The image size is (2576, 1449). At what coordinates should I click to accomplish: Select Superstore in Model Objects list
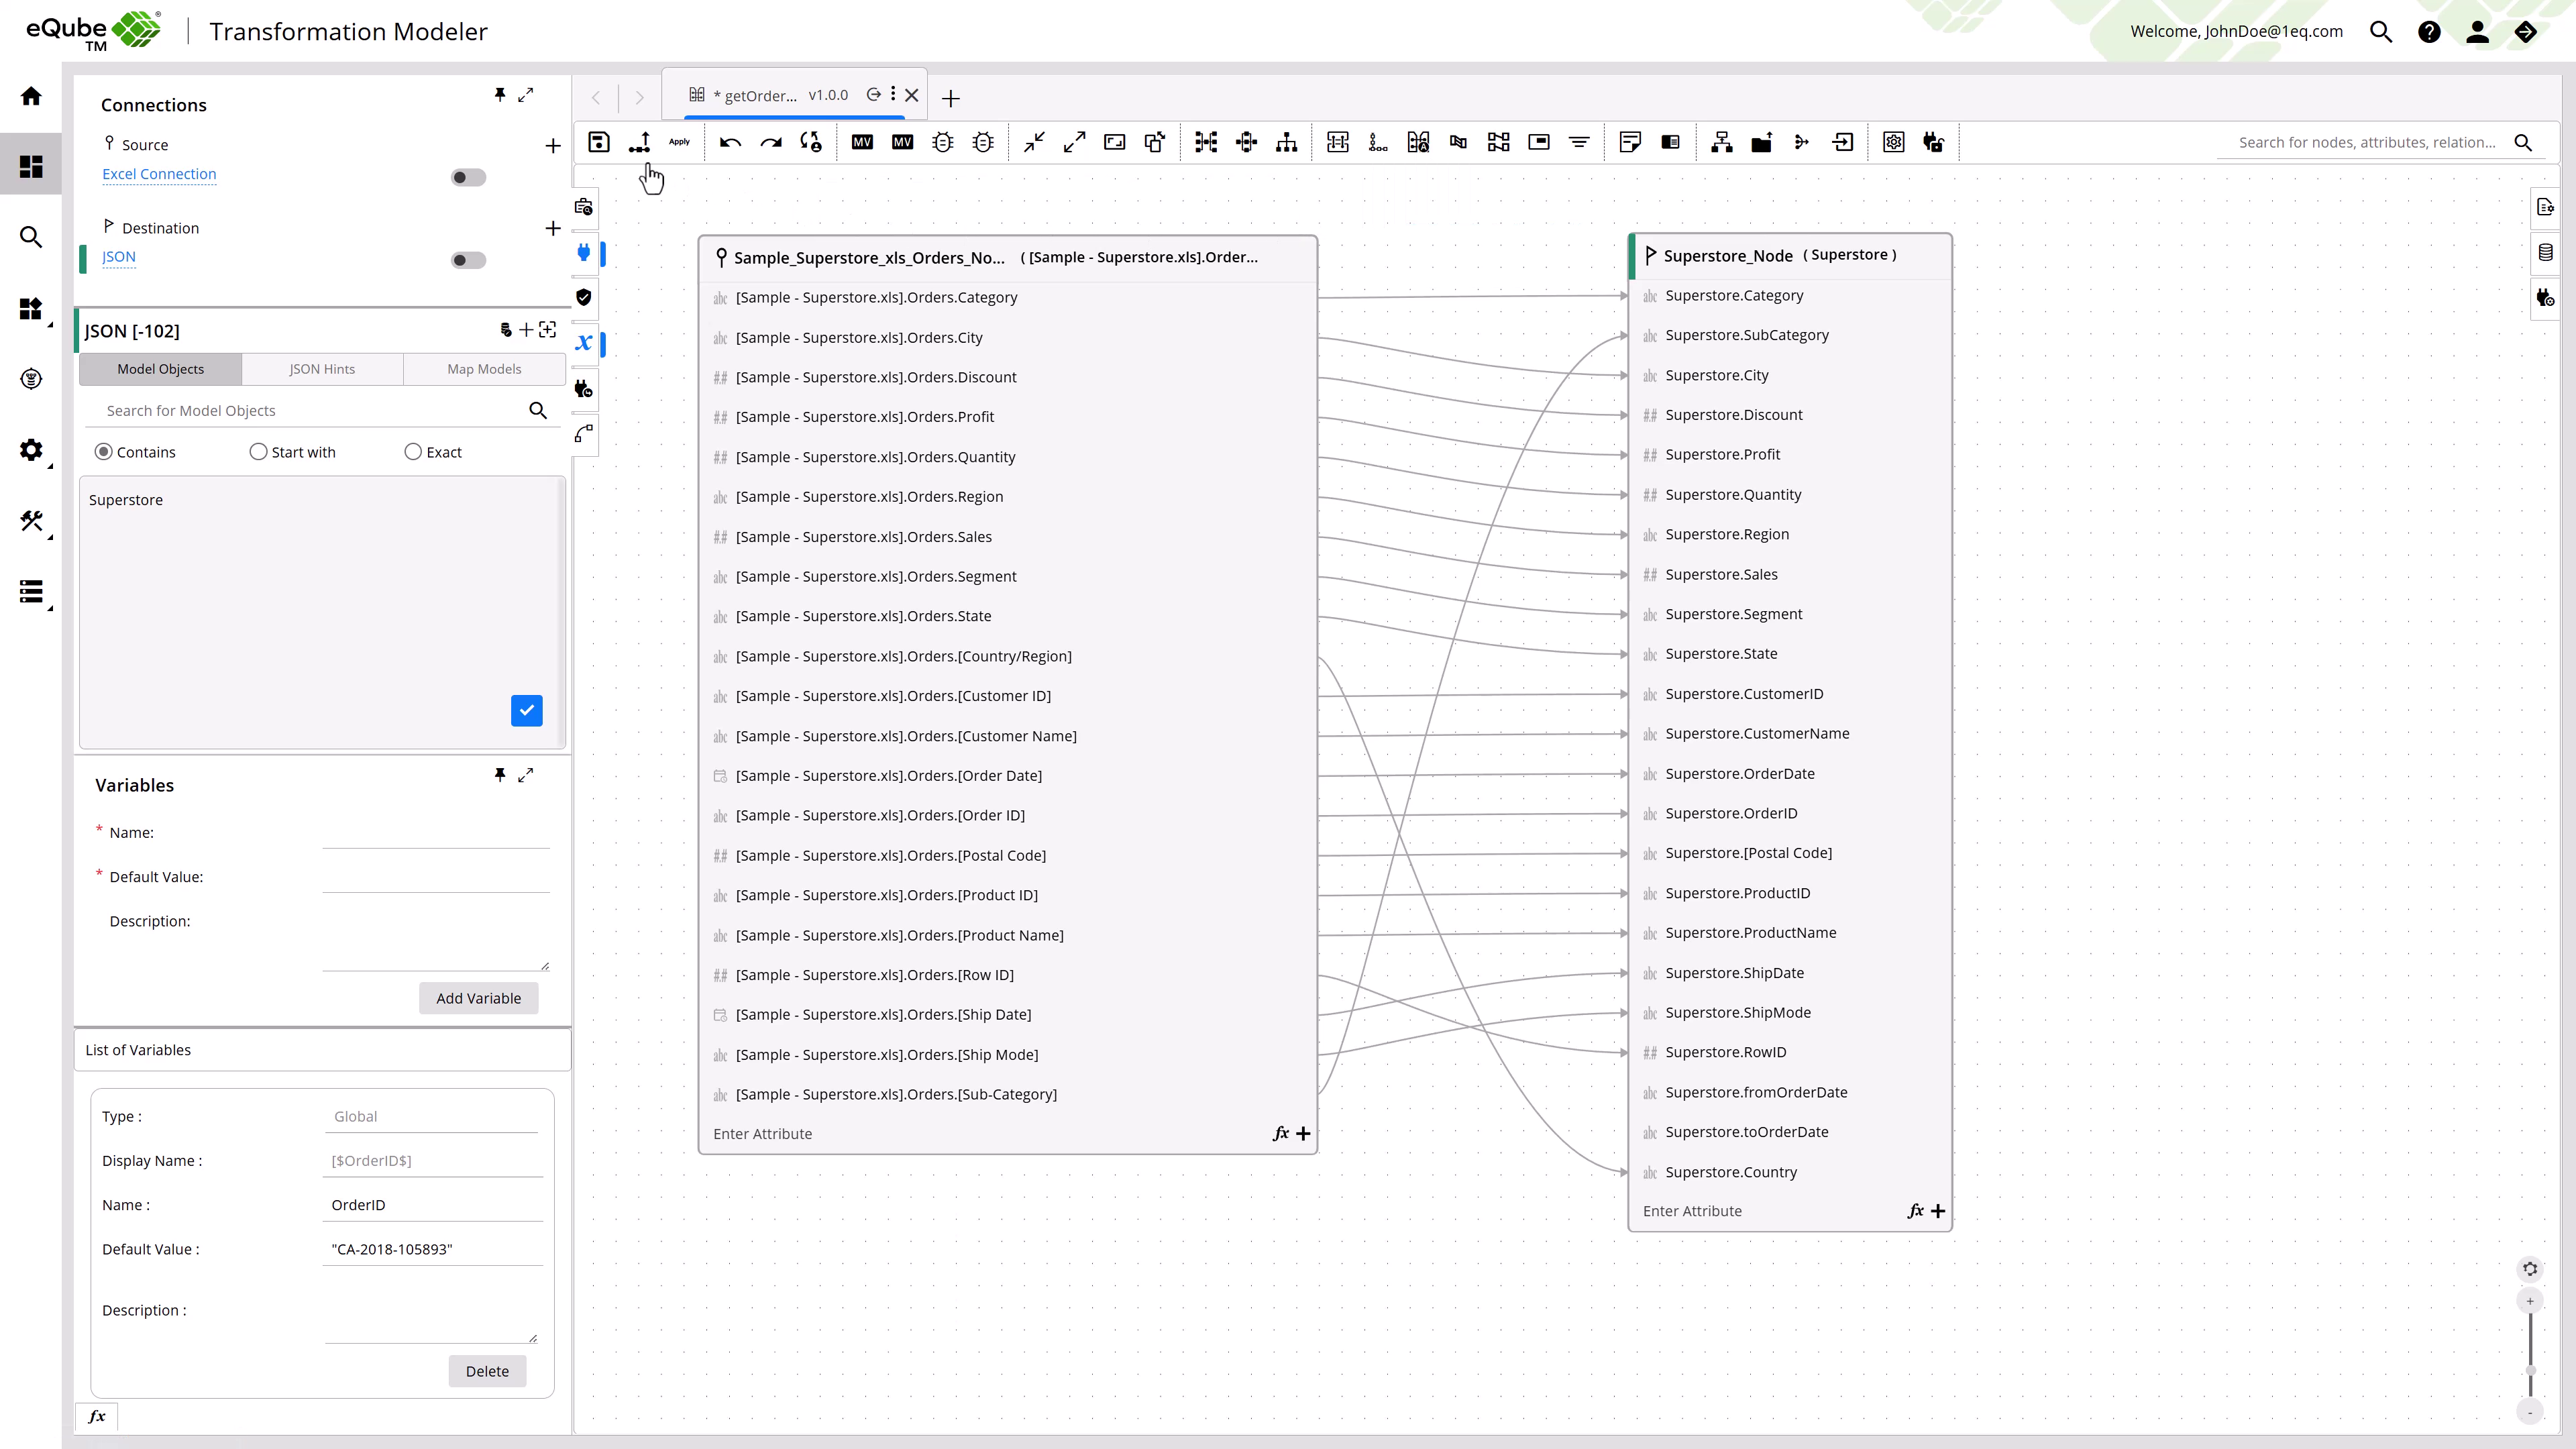(x=126, y=500)
